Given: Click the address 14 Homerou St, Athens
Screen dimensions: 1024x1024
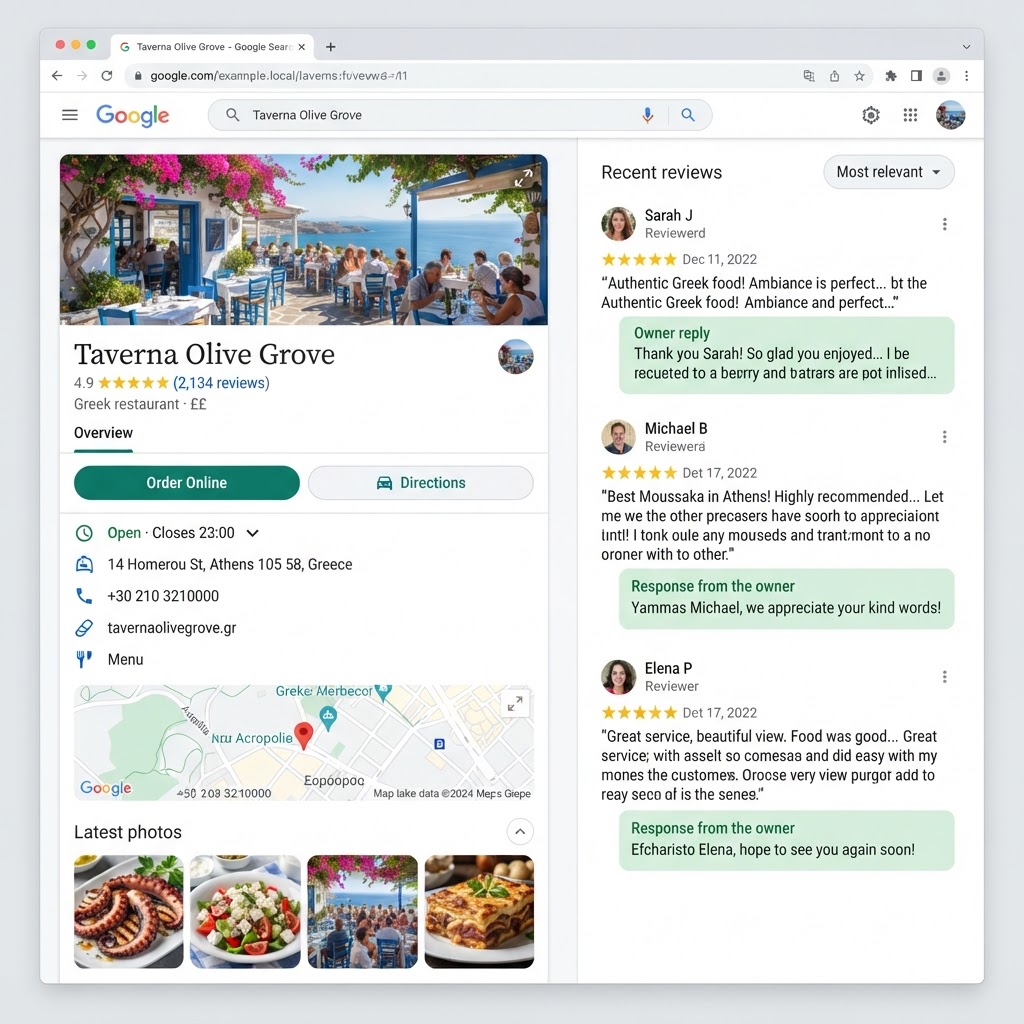Looking at the screenshot, I should (230, 564).
